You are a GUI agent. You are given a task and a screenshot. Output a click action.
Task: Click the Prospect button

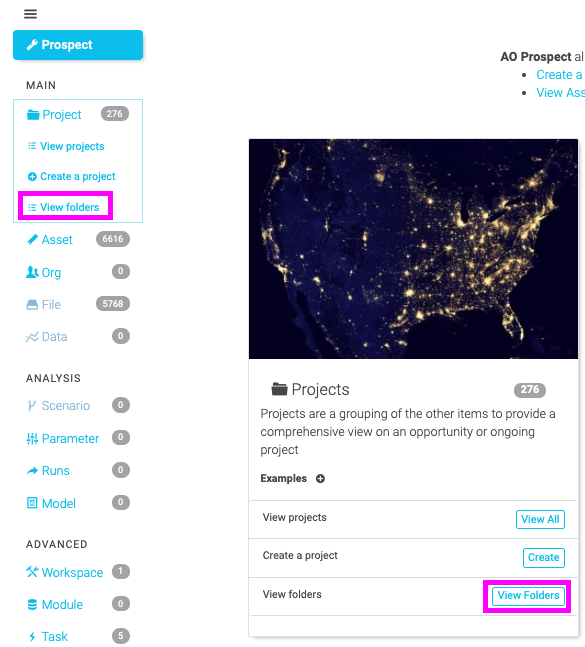pyautogui.click(x=78, y=45)
